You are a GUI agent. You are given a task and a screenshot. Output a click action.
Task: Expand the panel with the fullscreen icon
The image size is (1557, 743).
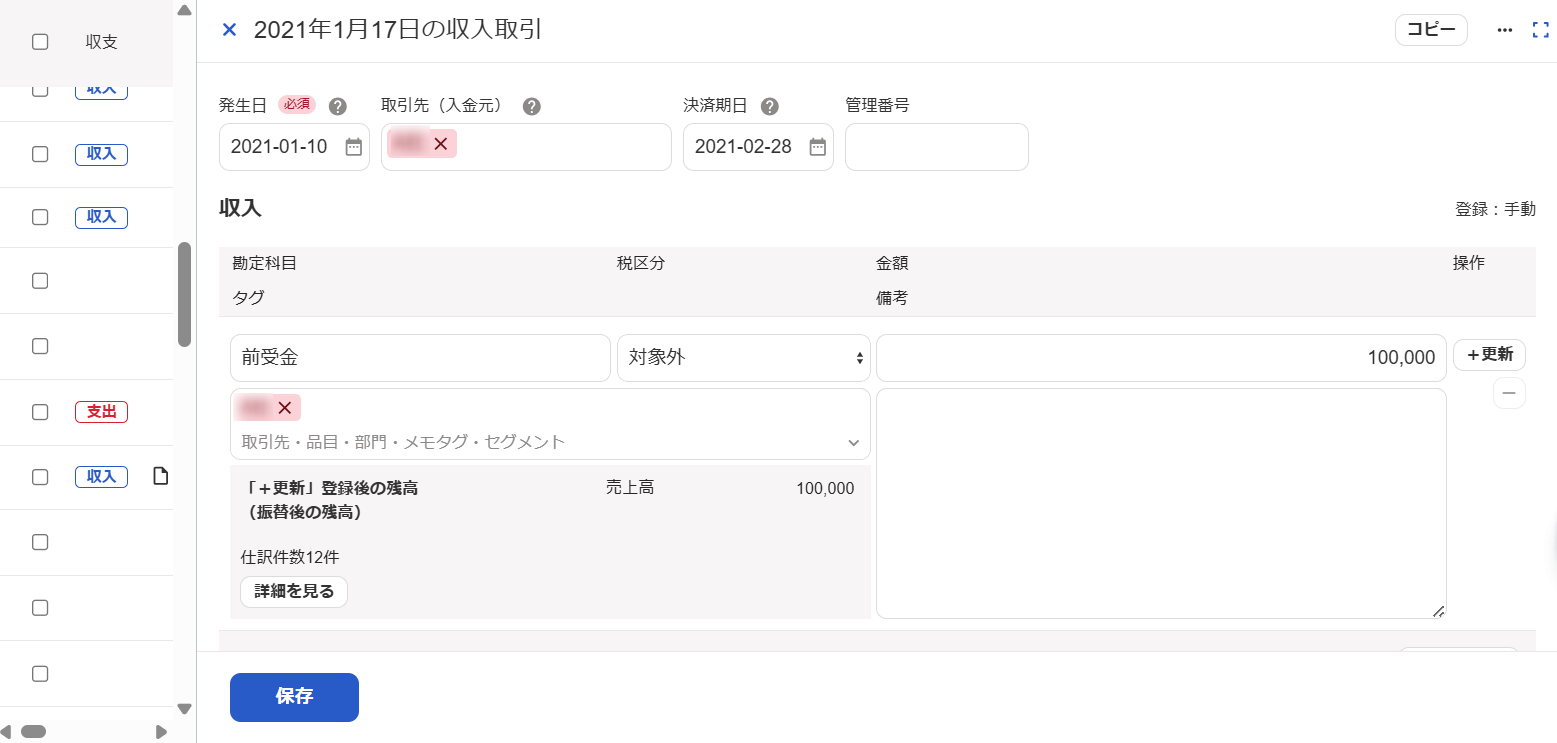[1540, 30]
